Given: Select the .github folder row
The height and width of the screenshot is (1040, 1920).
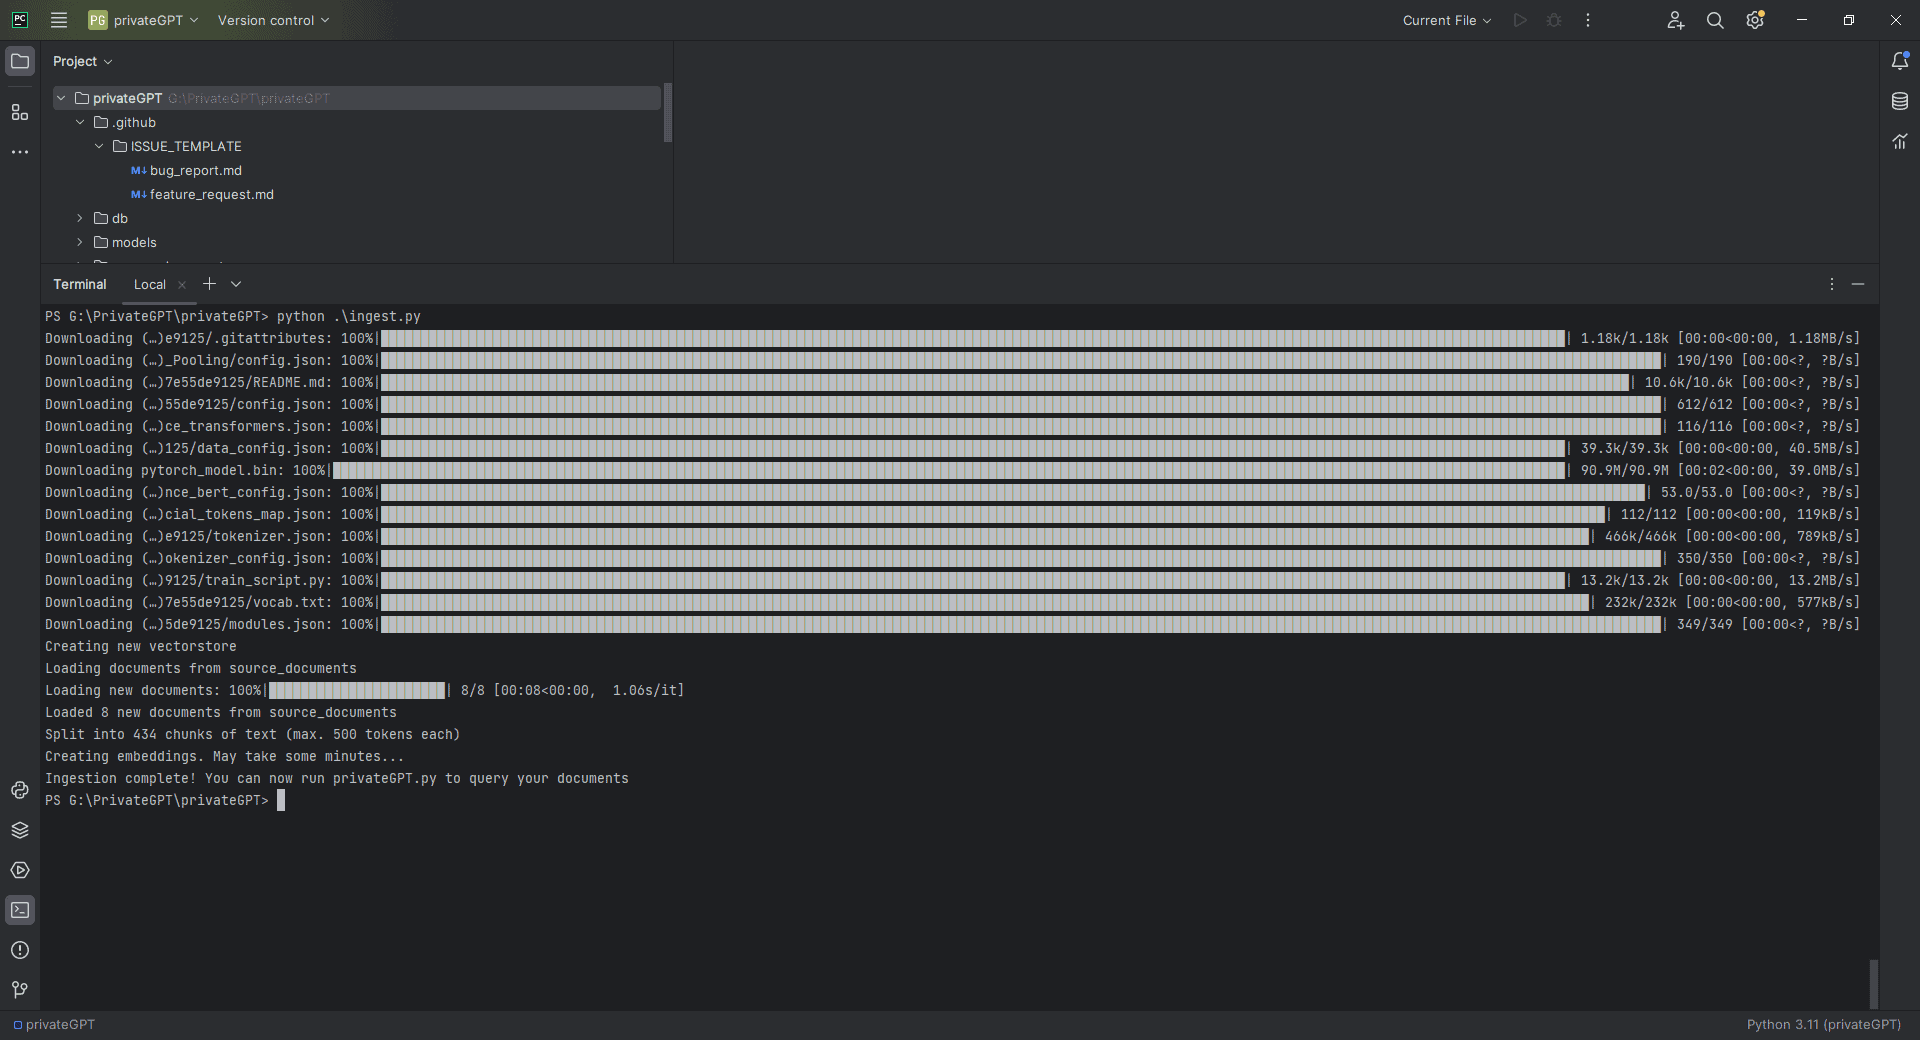Looking at the screenshot, I should point(356,122).
